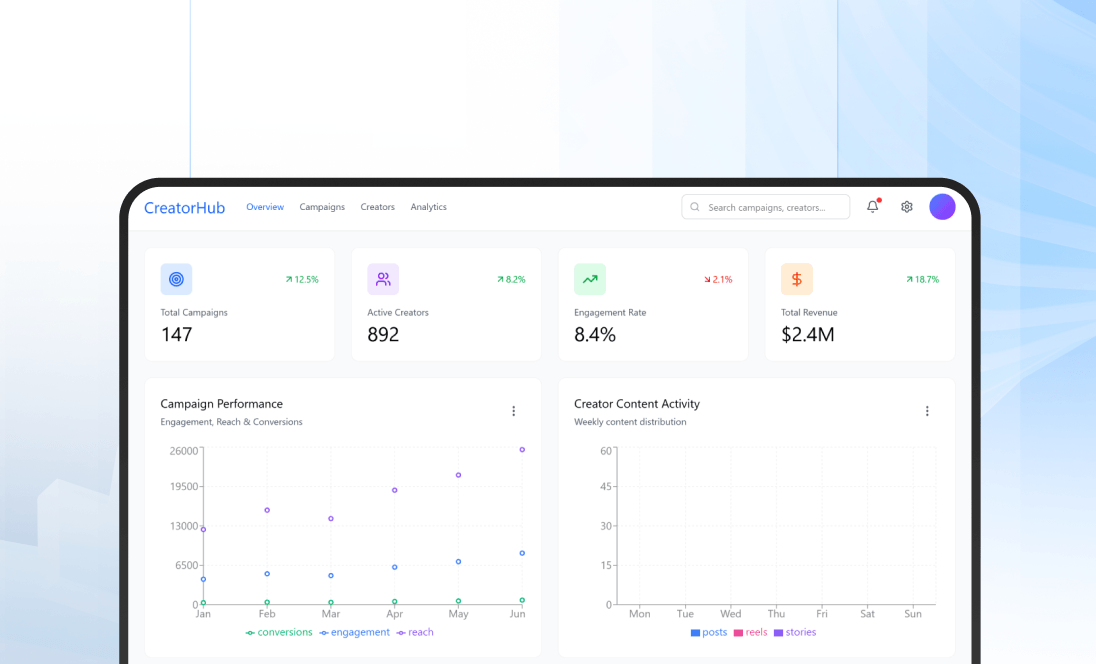The width and height of the screenshot is (1096, 664).
Task: Open the settings gear icon
Action: 906,207
